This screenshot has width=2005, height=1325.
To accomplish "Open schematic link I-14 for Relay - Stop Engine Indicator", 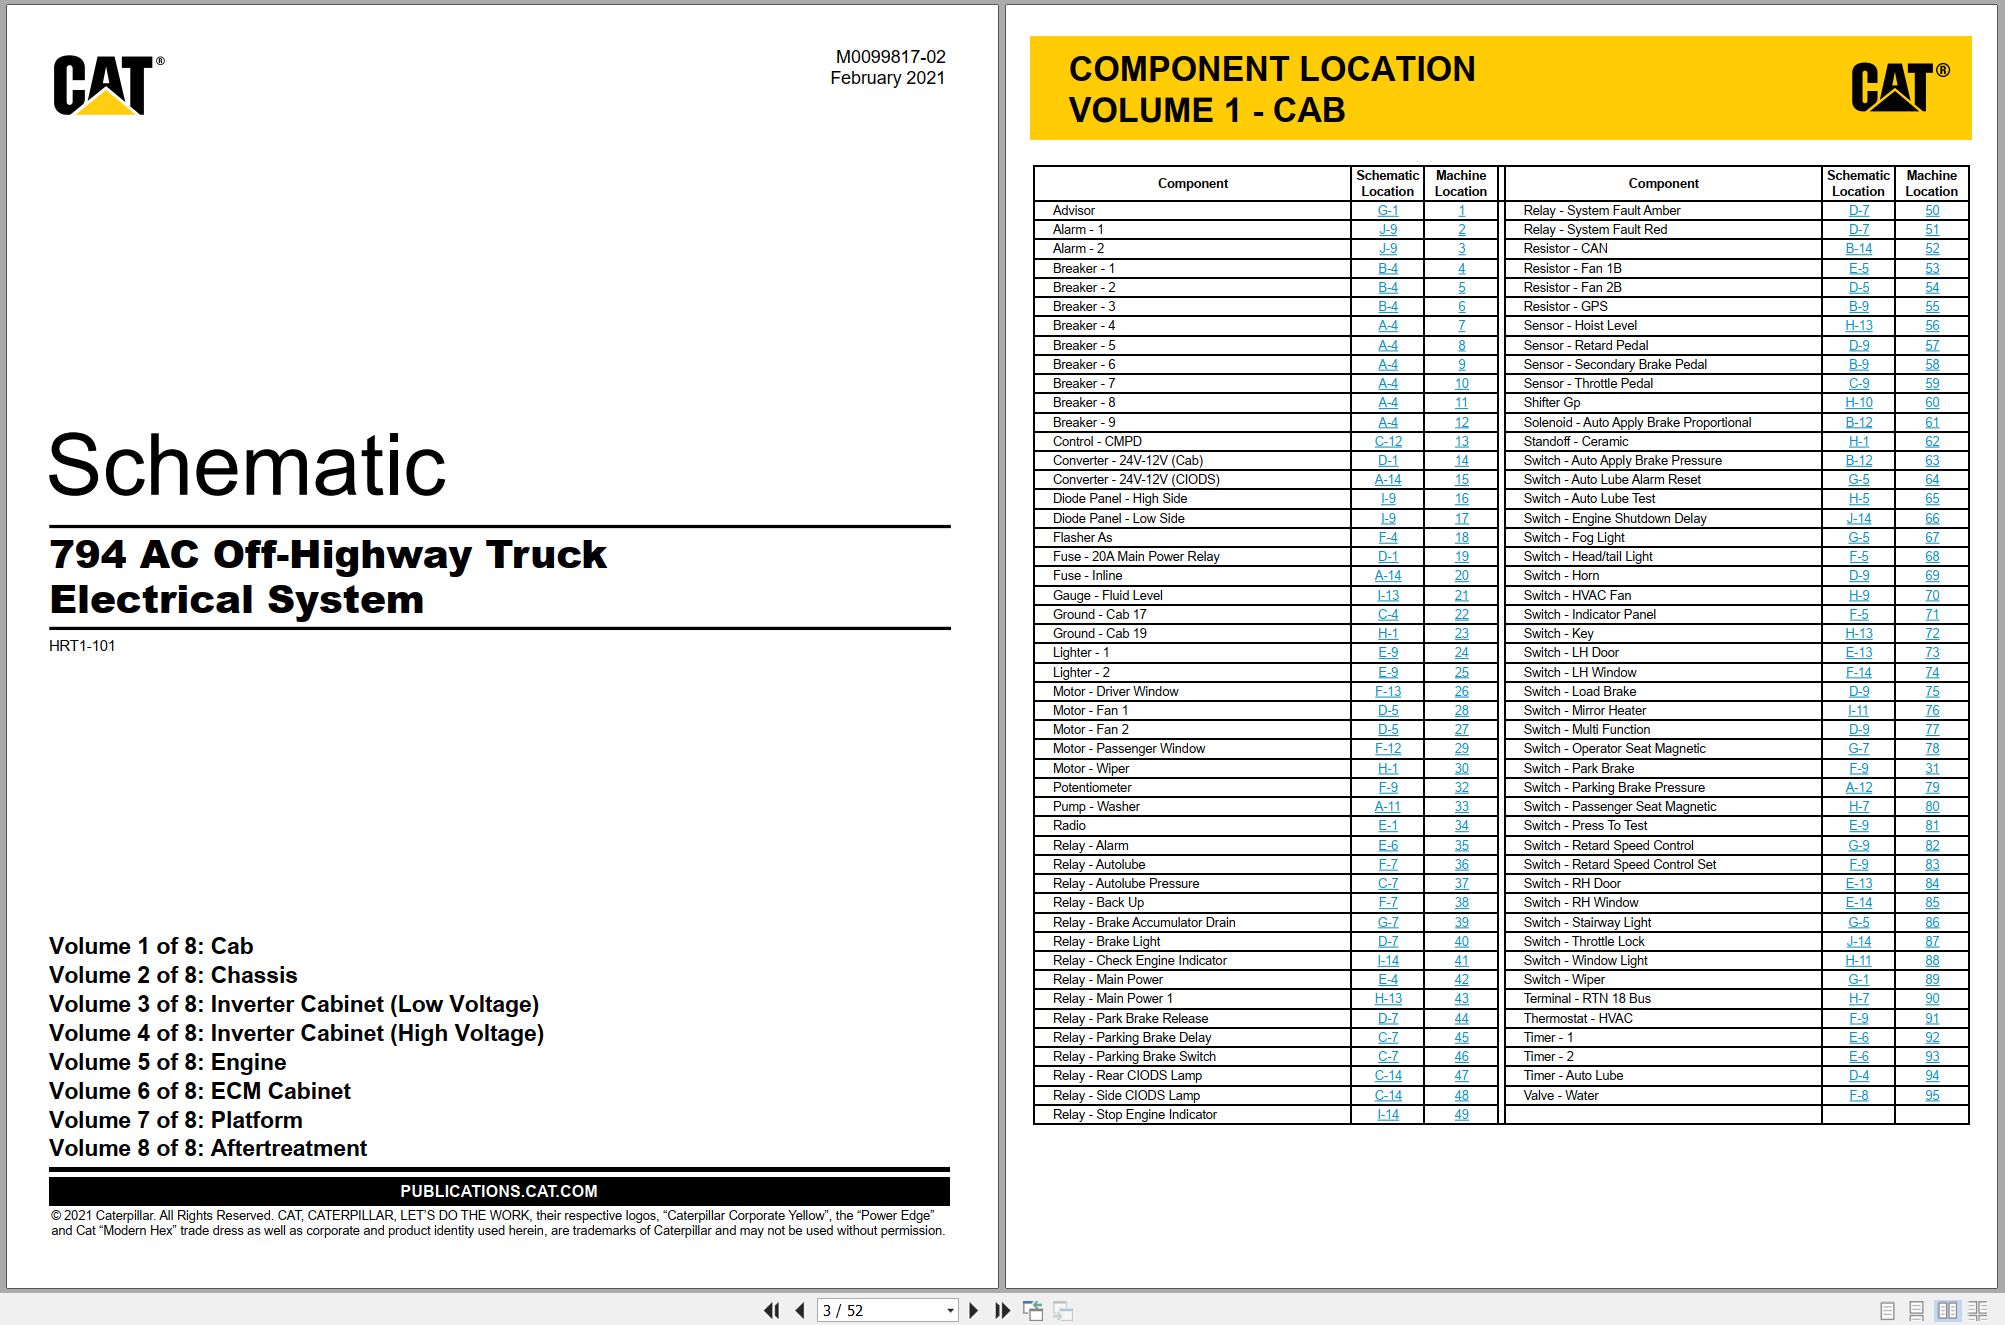I will pos(1387,1114).
